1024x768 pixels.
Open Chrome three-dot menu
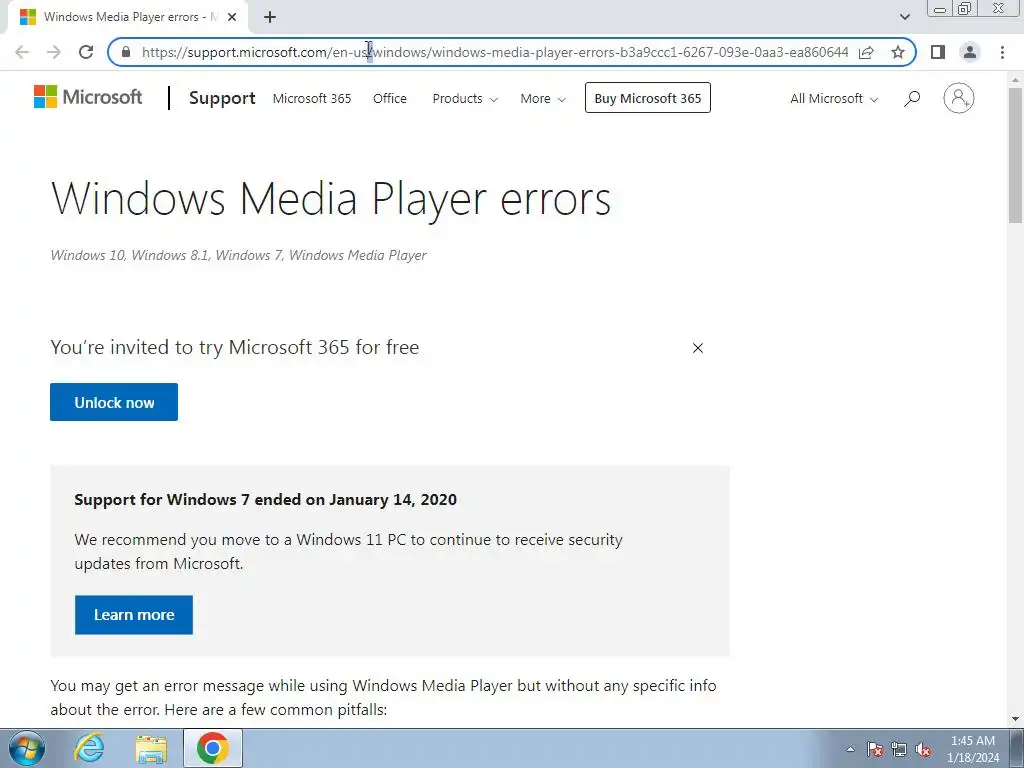pyautogui.click(x=1002, y=52)
